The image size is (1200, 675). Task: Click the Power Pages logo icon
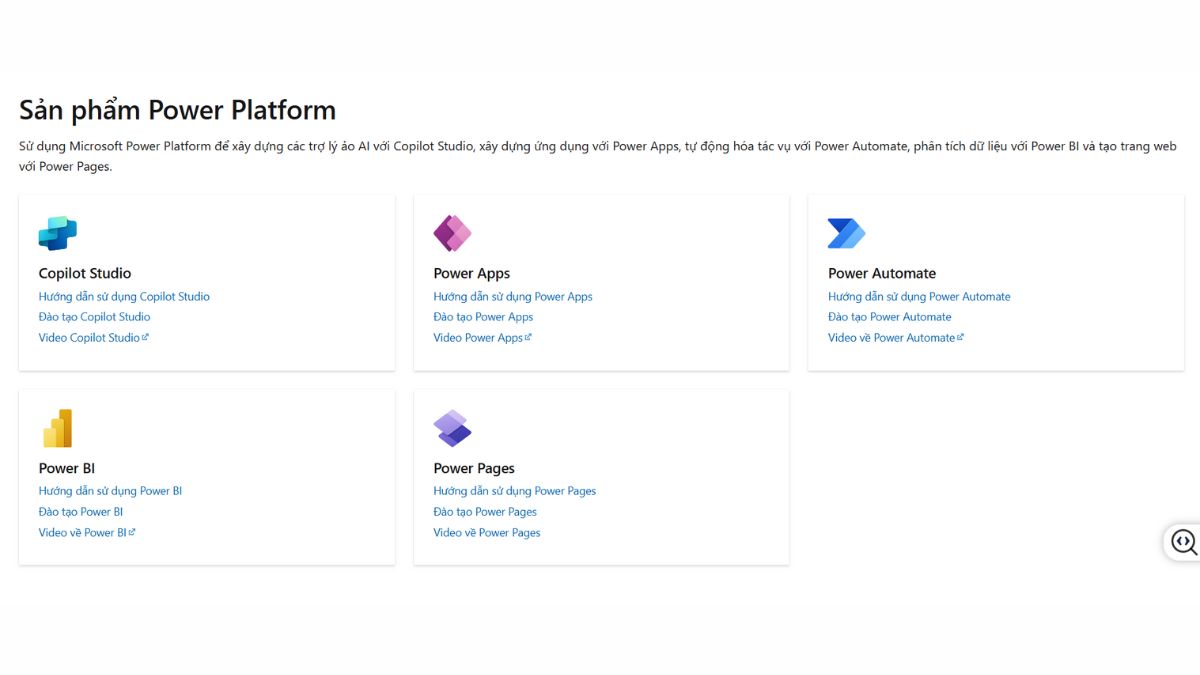(452, 428)
